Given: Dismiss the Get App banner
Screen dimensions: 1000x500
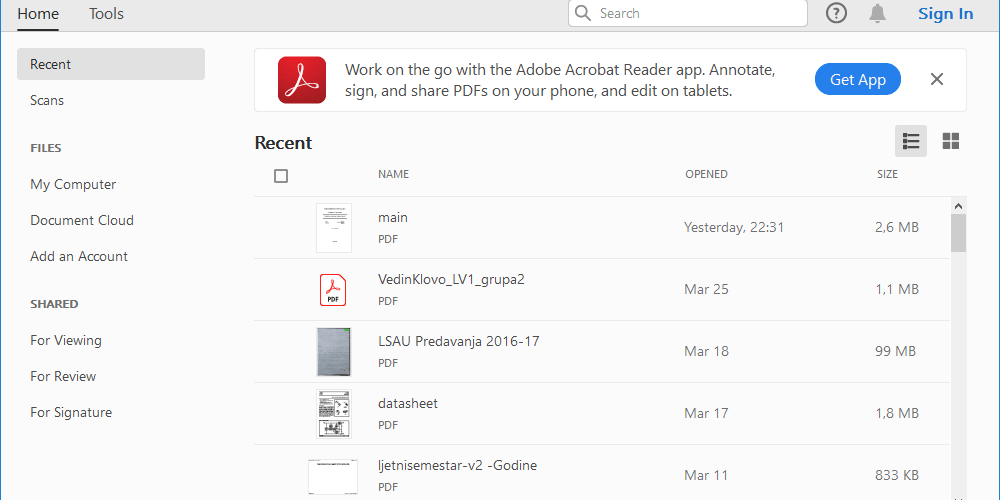Looking at the screenshot, I should [936, 79].
